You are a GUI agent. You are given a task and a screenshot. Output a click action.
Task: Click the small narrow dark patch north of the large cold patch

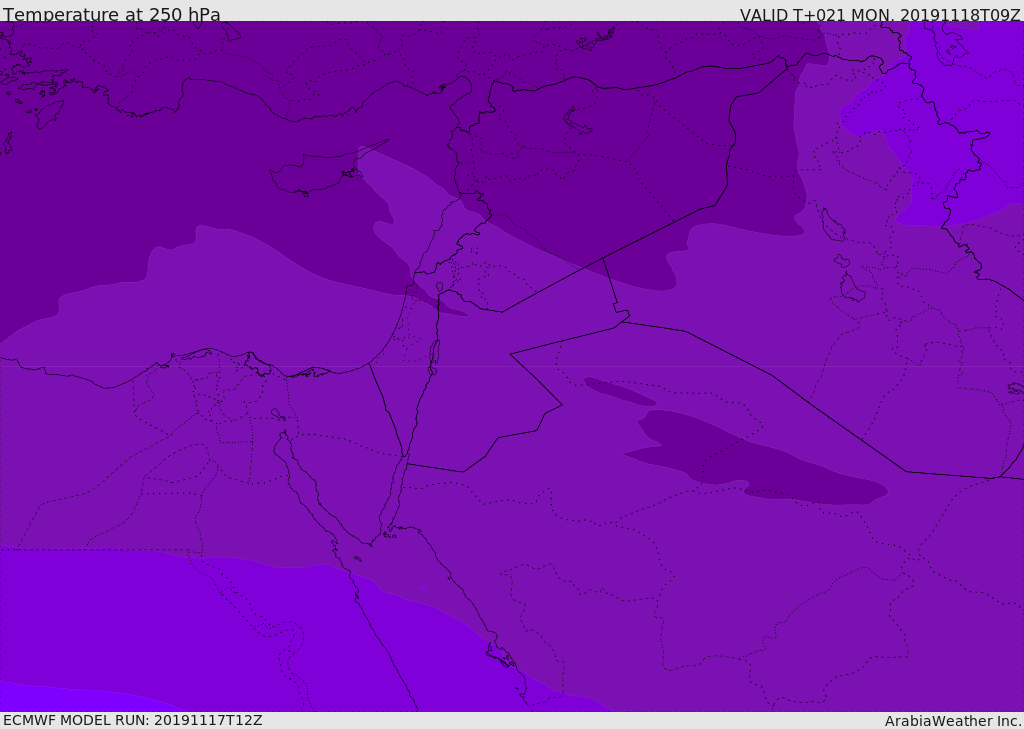619,391
